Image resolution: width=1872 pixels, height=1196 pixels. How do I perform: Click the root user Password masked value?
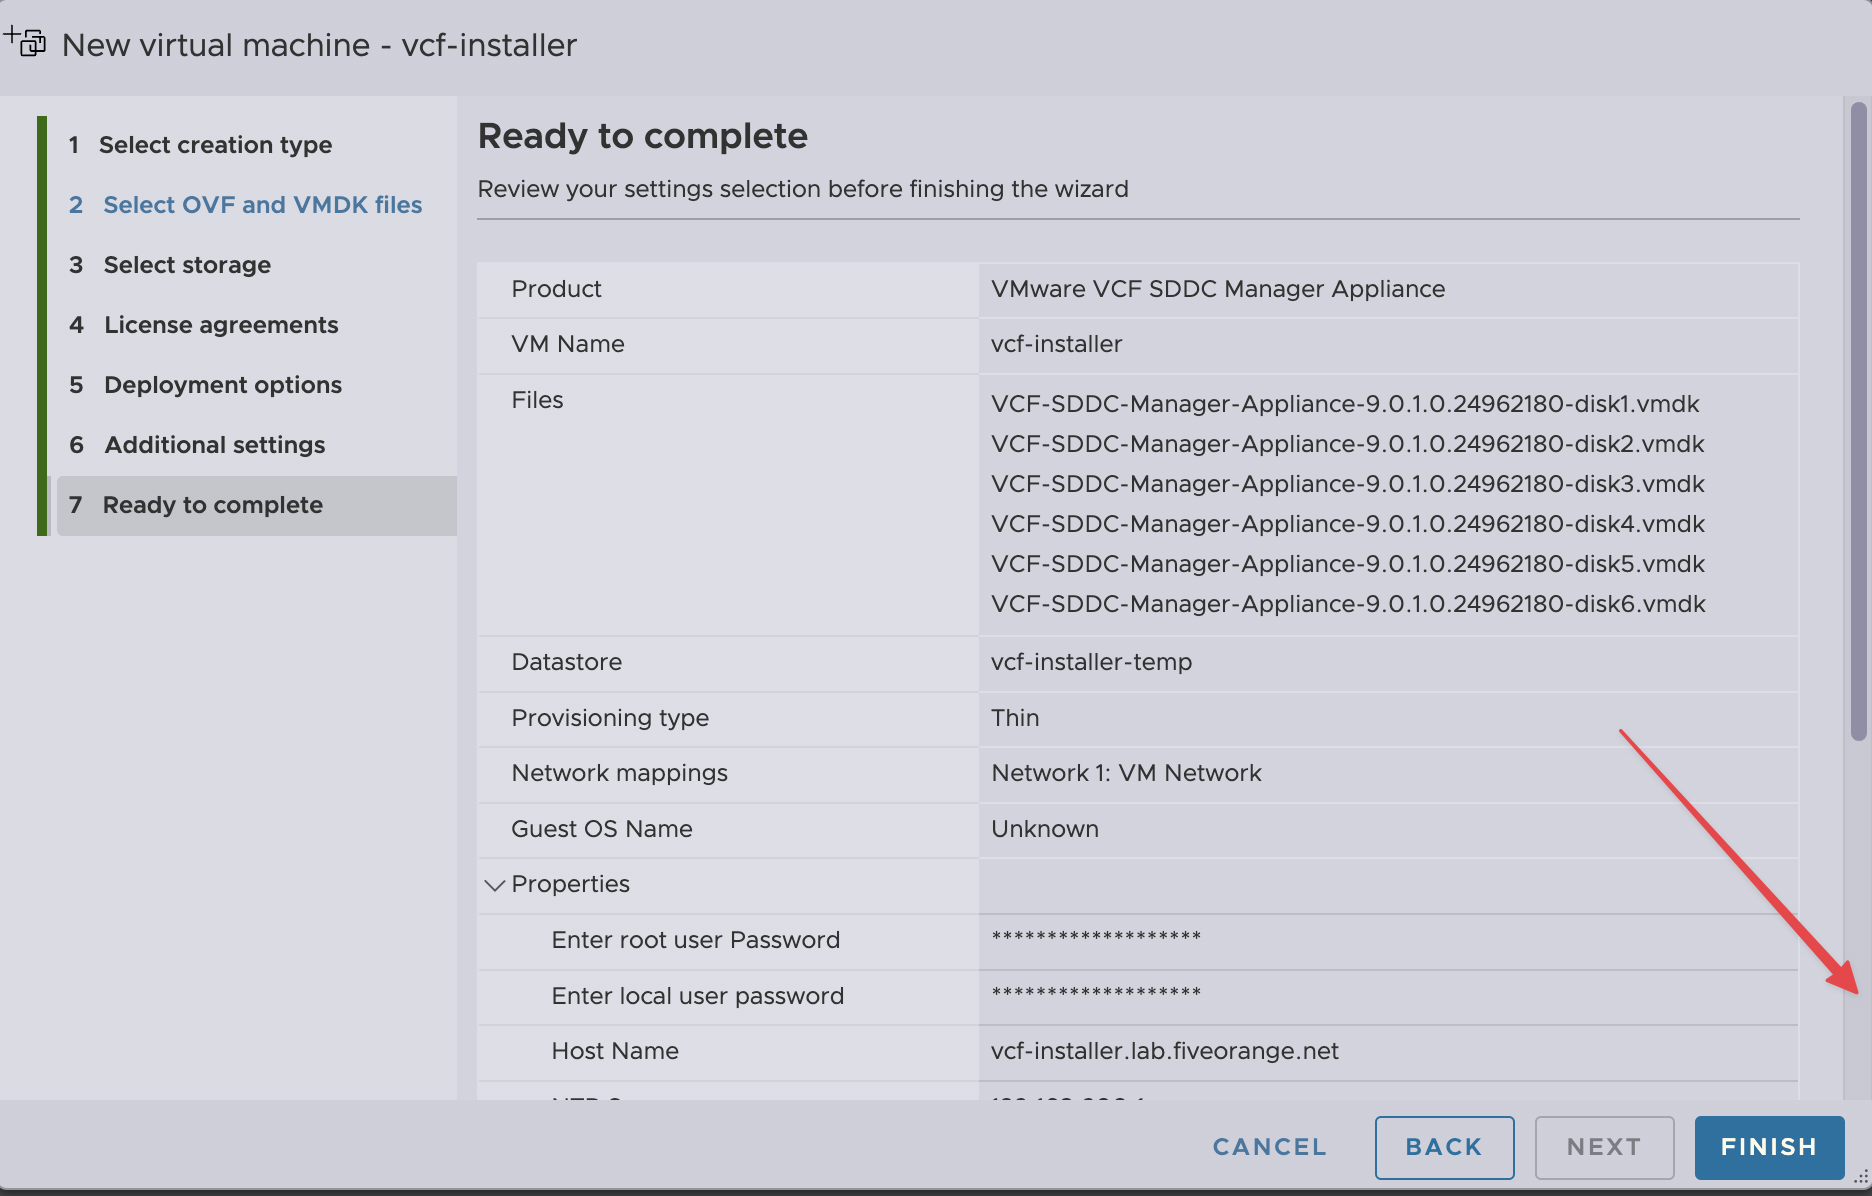point(1096,938)
